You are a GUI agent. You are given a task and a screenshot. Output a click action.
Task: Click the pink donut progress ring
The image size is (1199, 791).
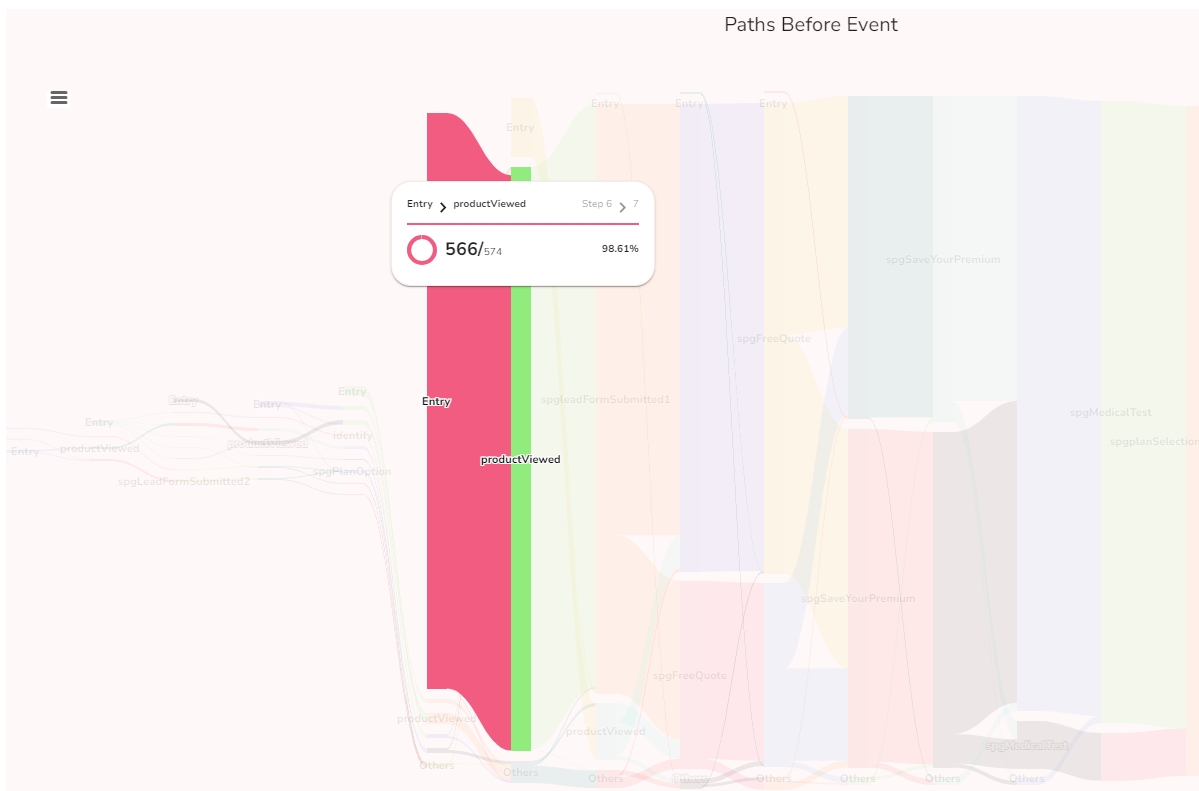click(422, 250)
